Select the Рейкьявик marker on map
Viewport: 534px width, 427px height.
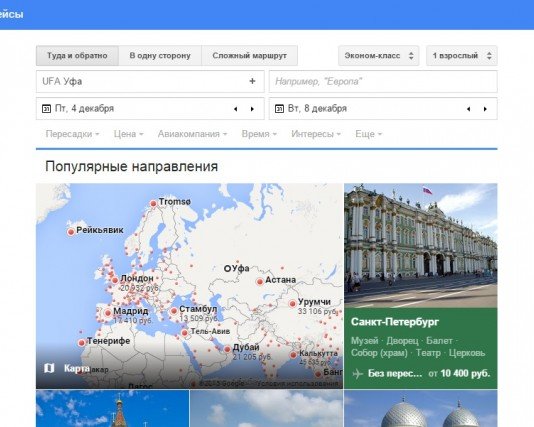click(71, 232)
